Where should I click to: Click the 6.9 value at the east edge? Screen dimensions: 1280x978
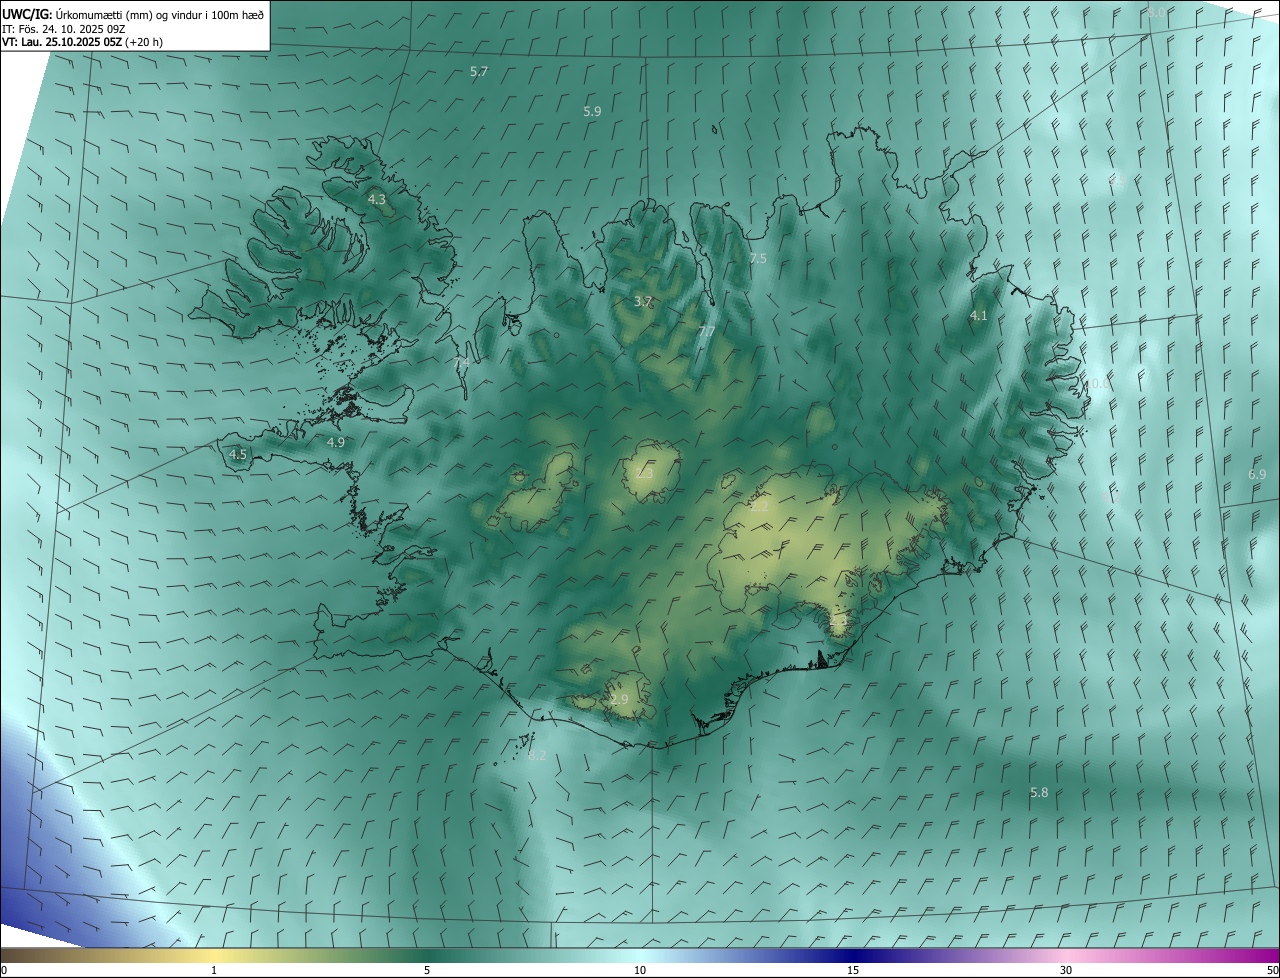[x=1257, y=474]
